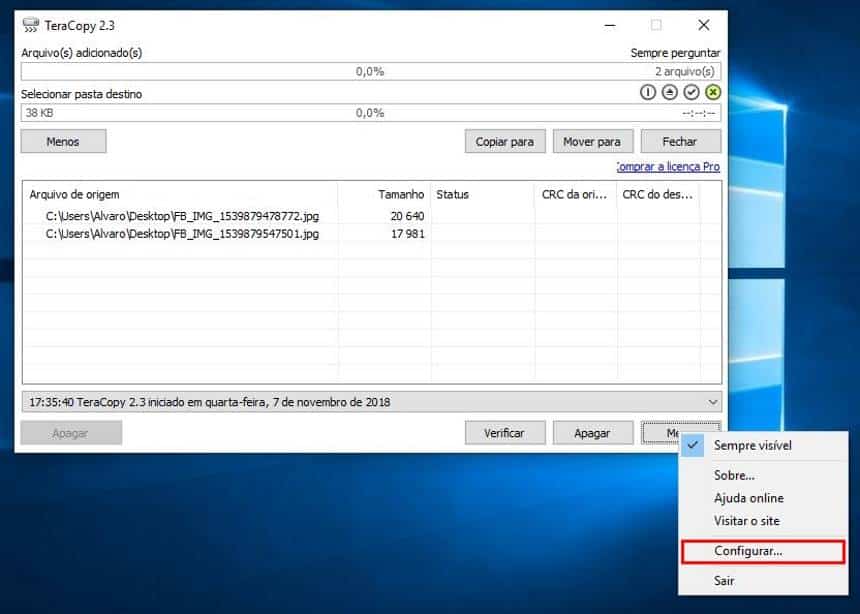The image size is (860, 614).
Task: Close the TeraCopy window
Action: point(704,25)
